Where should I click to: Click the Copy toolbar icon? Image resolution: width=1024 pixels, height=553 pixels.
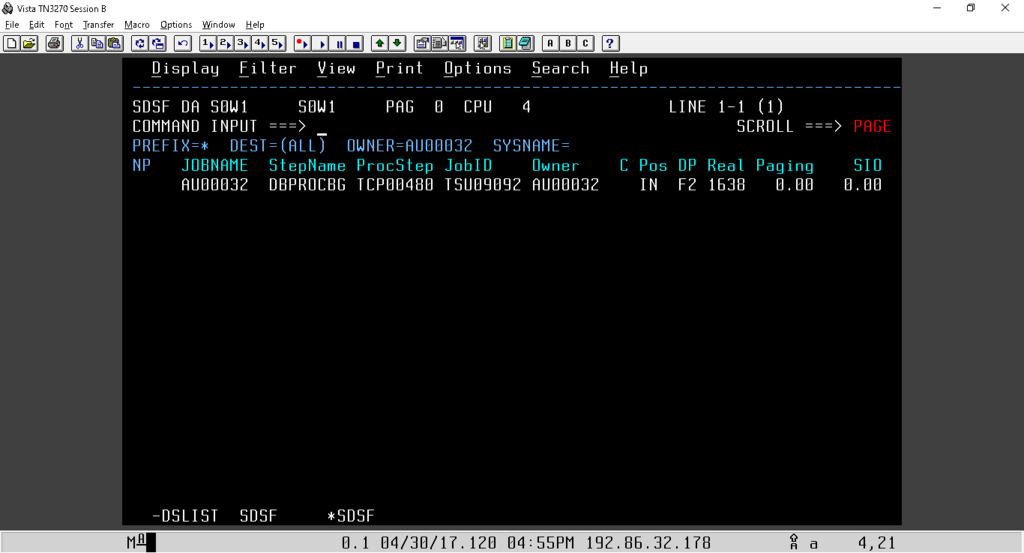coord(97,44)
